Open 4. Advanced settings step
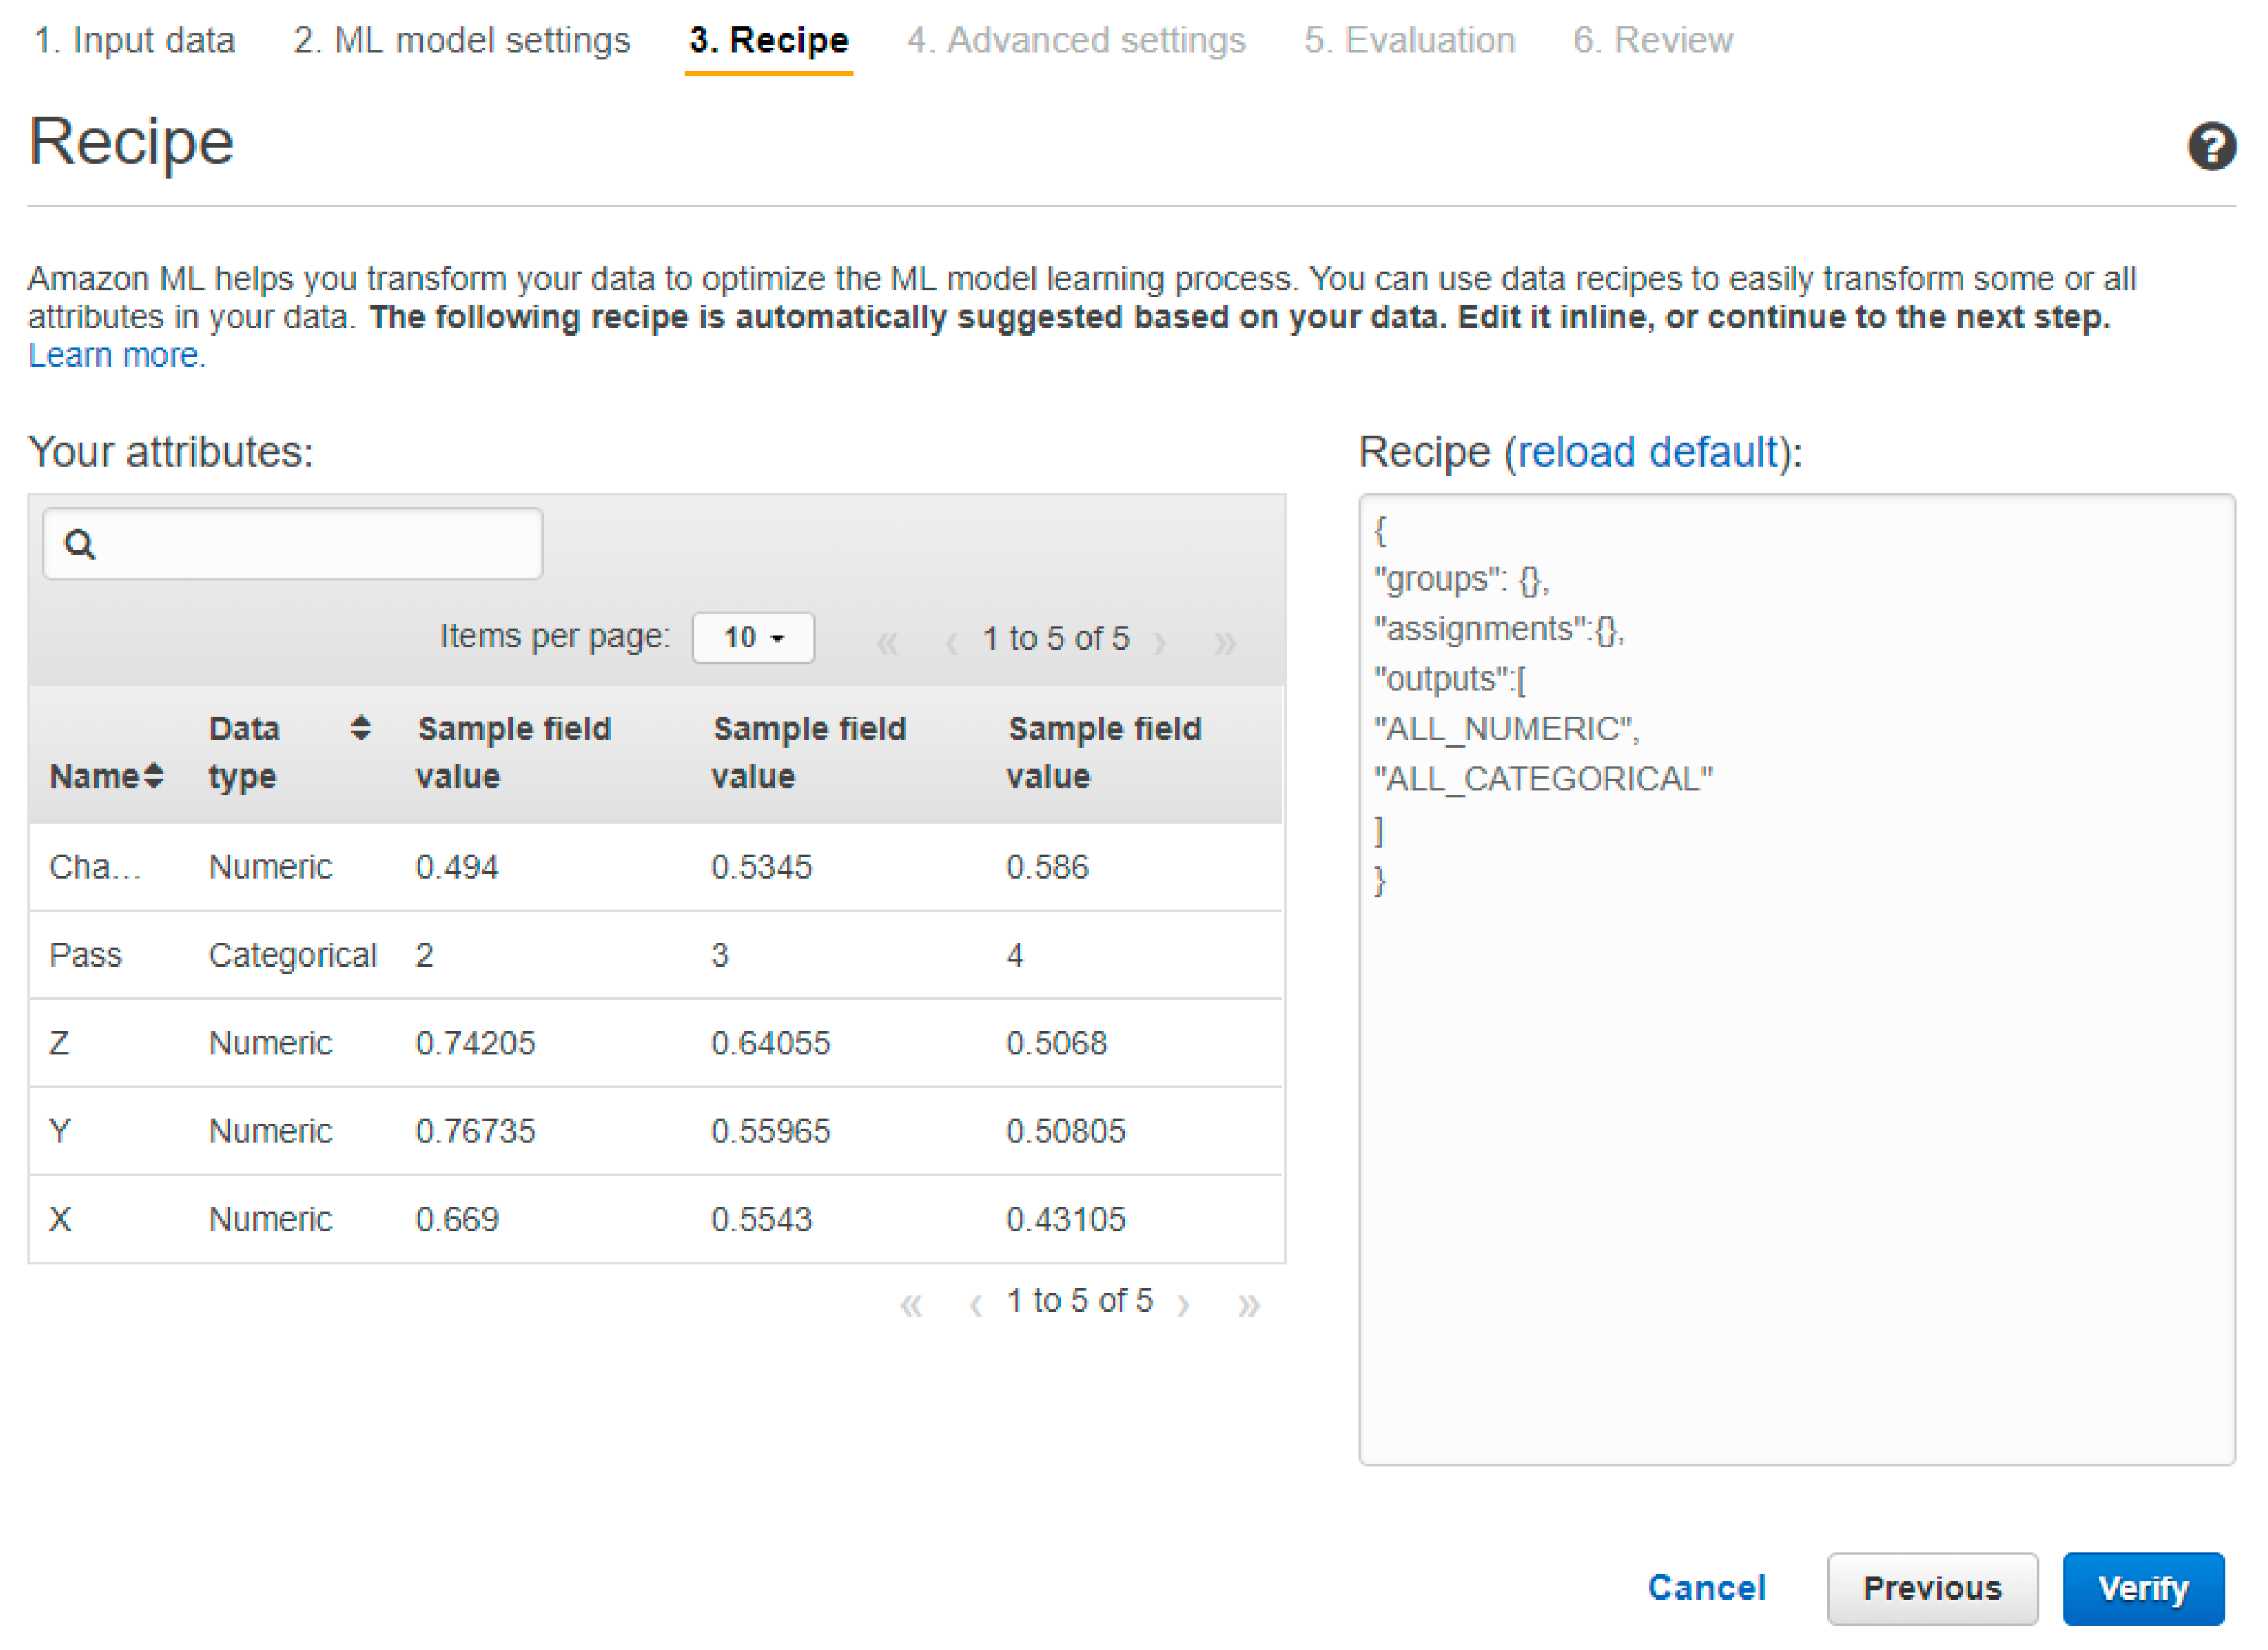Viewport: 2268px width, 1650px height. [x=1076, y=40]
